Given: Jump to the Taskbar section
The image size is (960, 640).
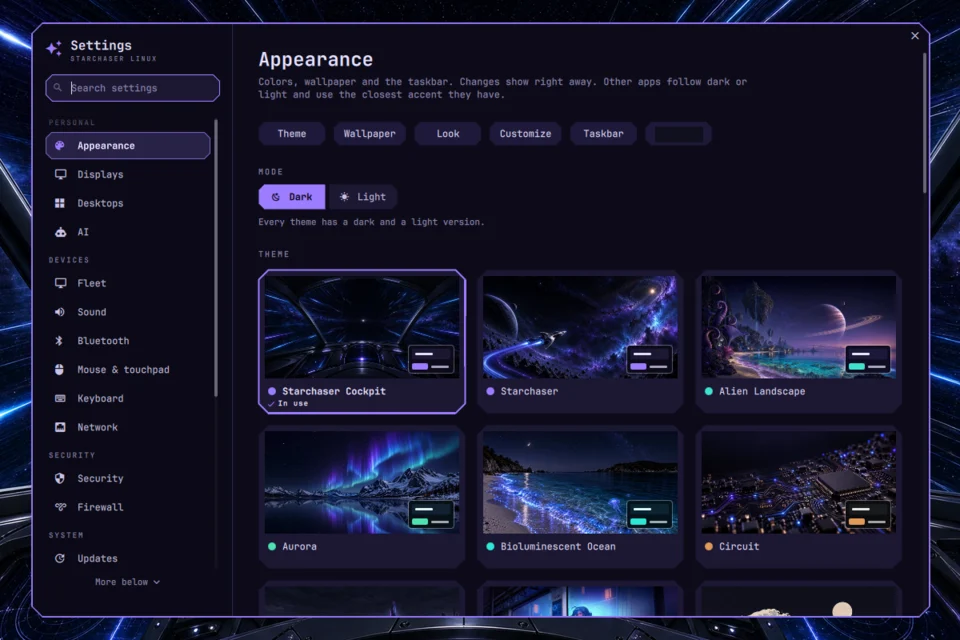Looking at the screenshot, I should pos(603,134).
